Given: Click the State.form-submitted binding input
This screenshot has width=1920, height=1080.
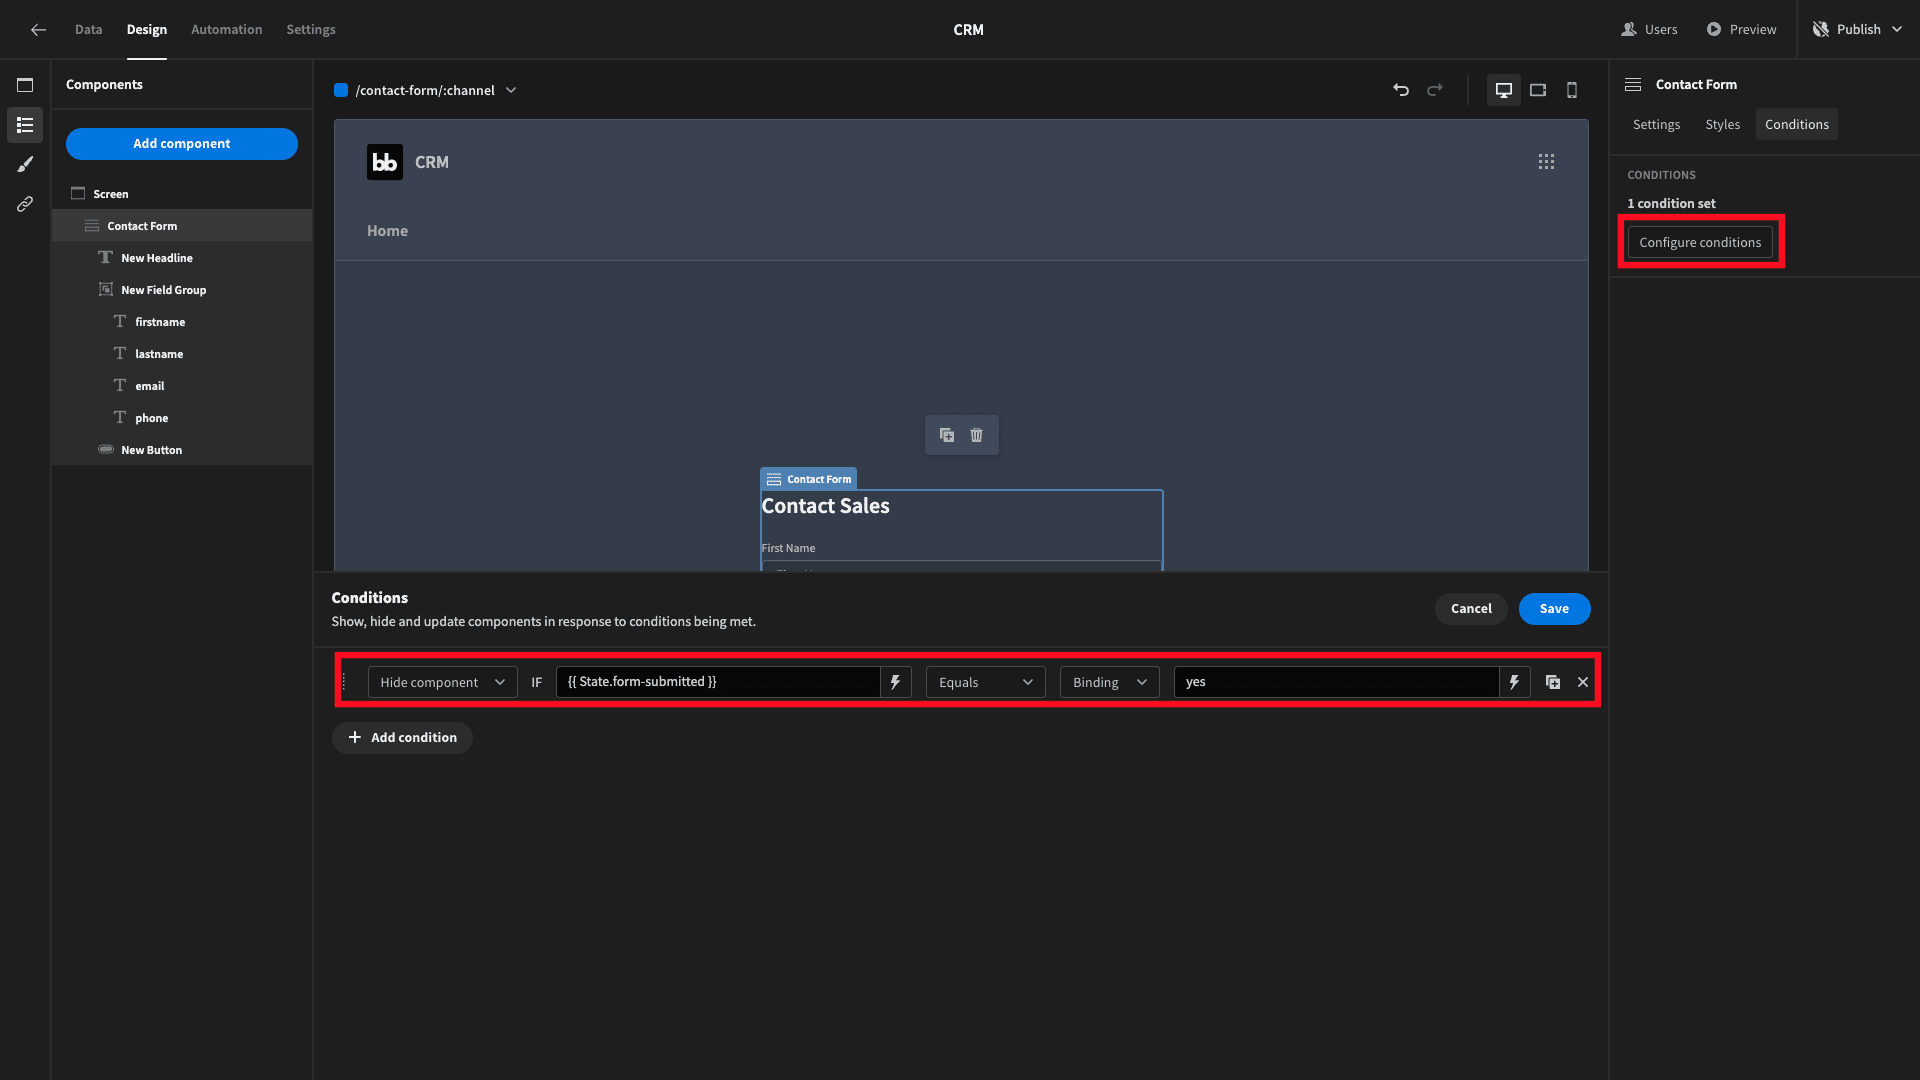Looking at the screenshot, I should 718,682.
